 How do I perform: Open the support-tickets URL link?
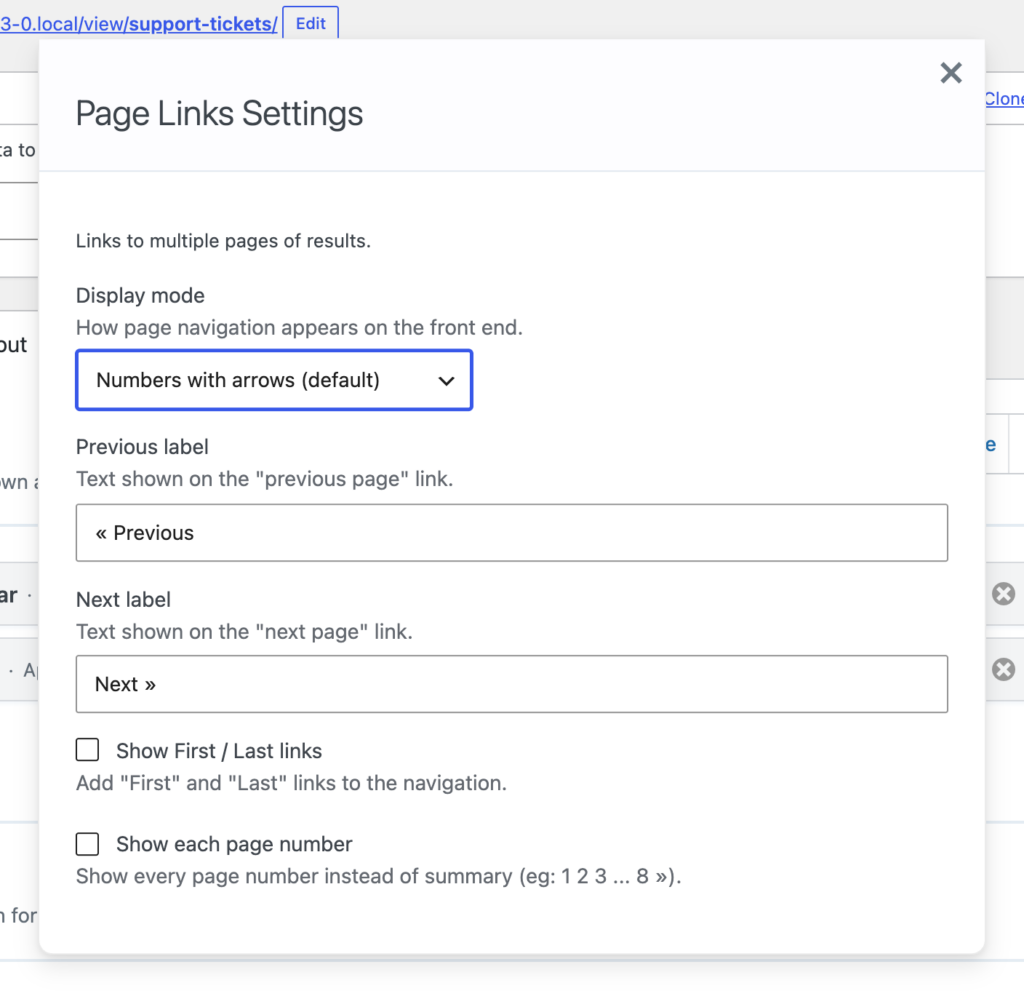click(138, 24)
